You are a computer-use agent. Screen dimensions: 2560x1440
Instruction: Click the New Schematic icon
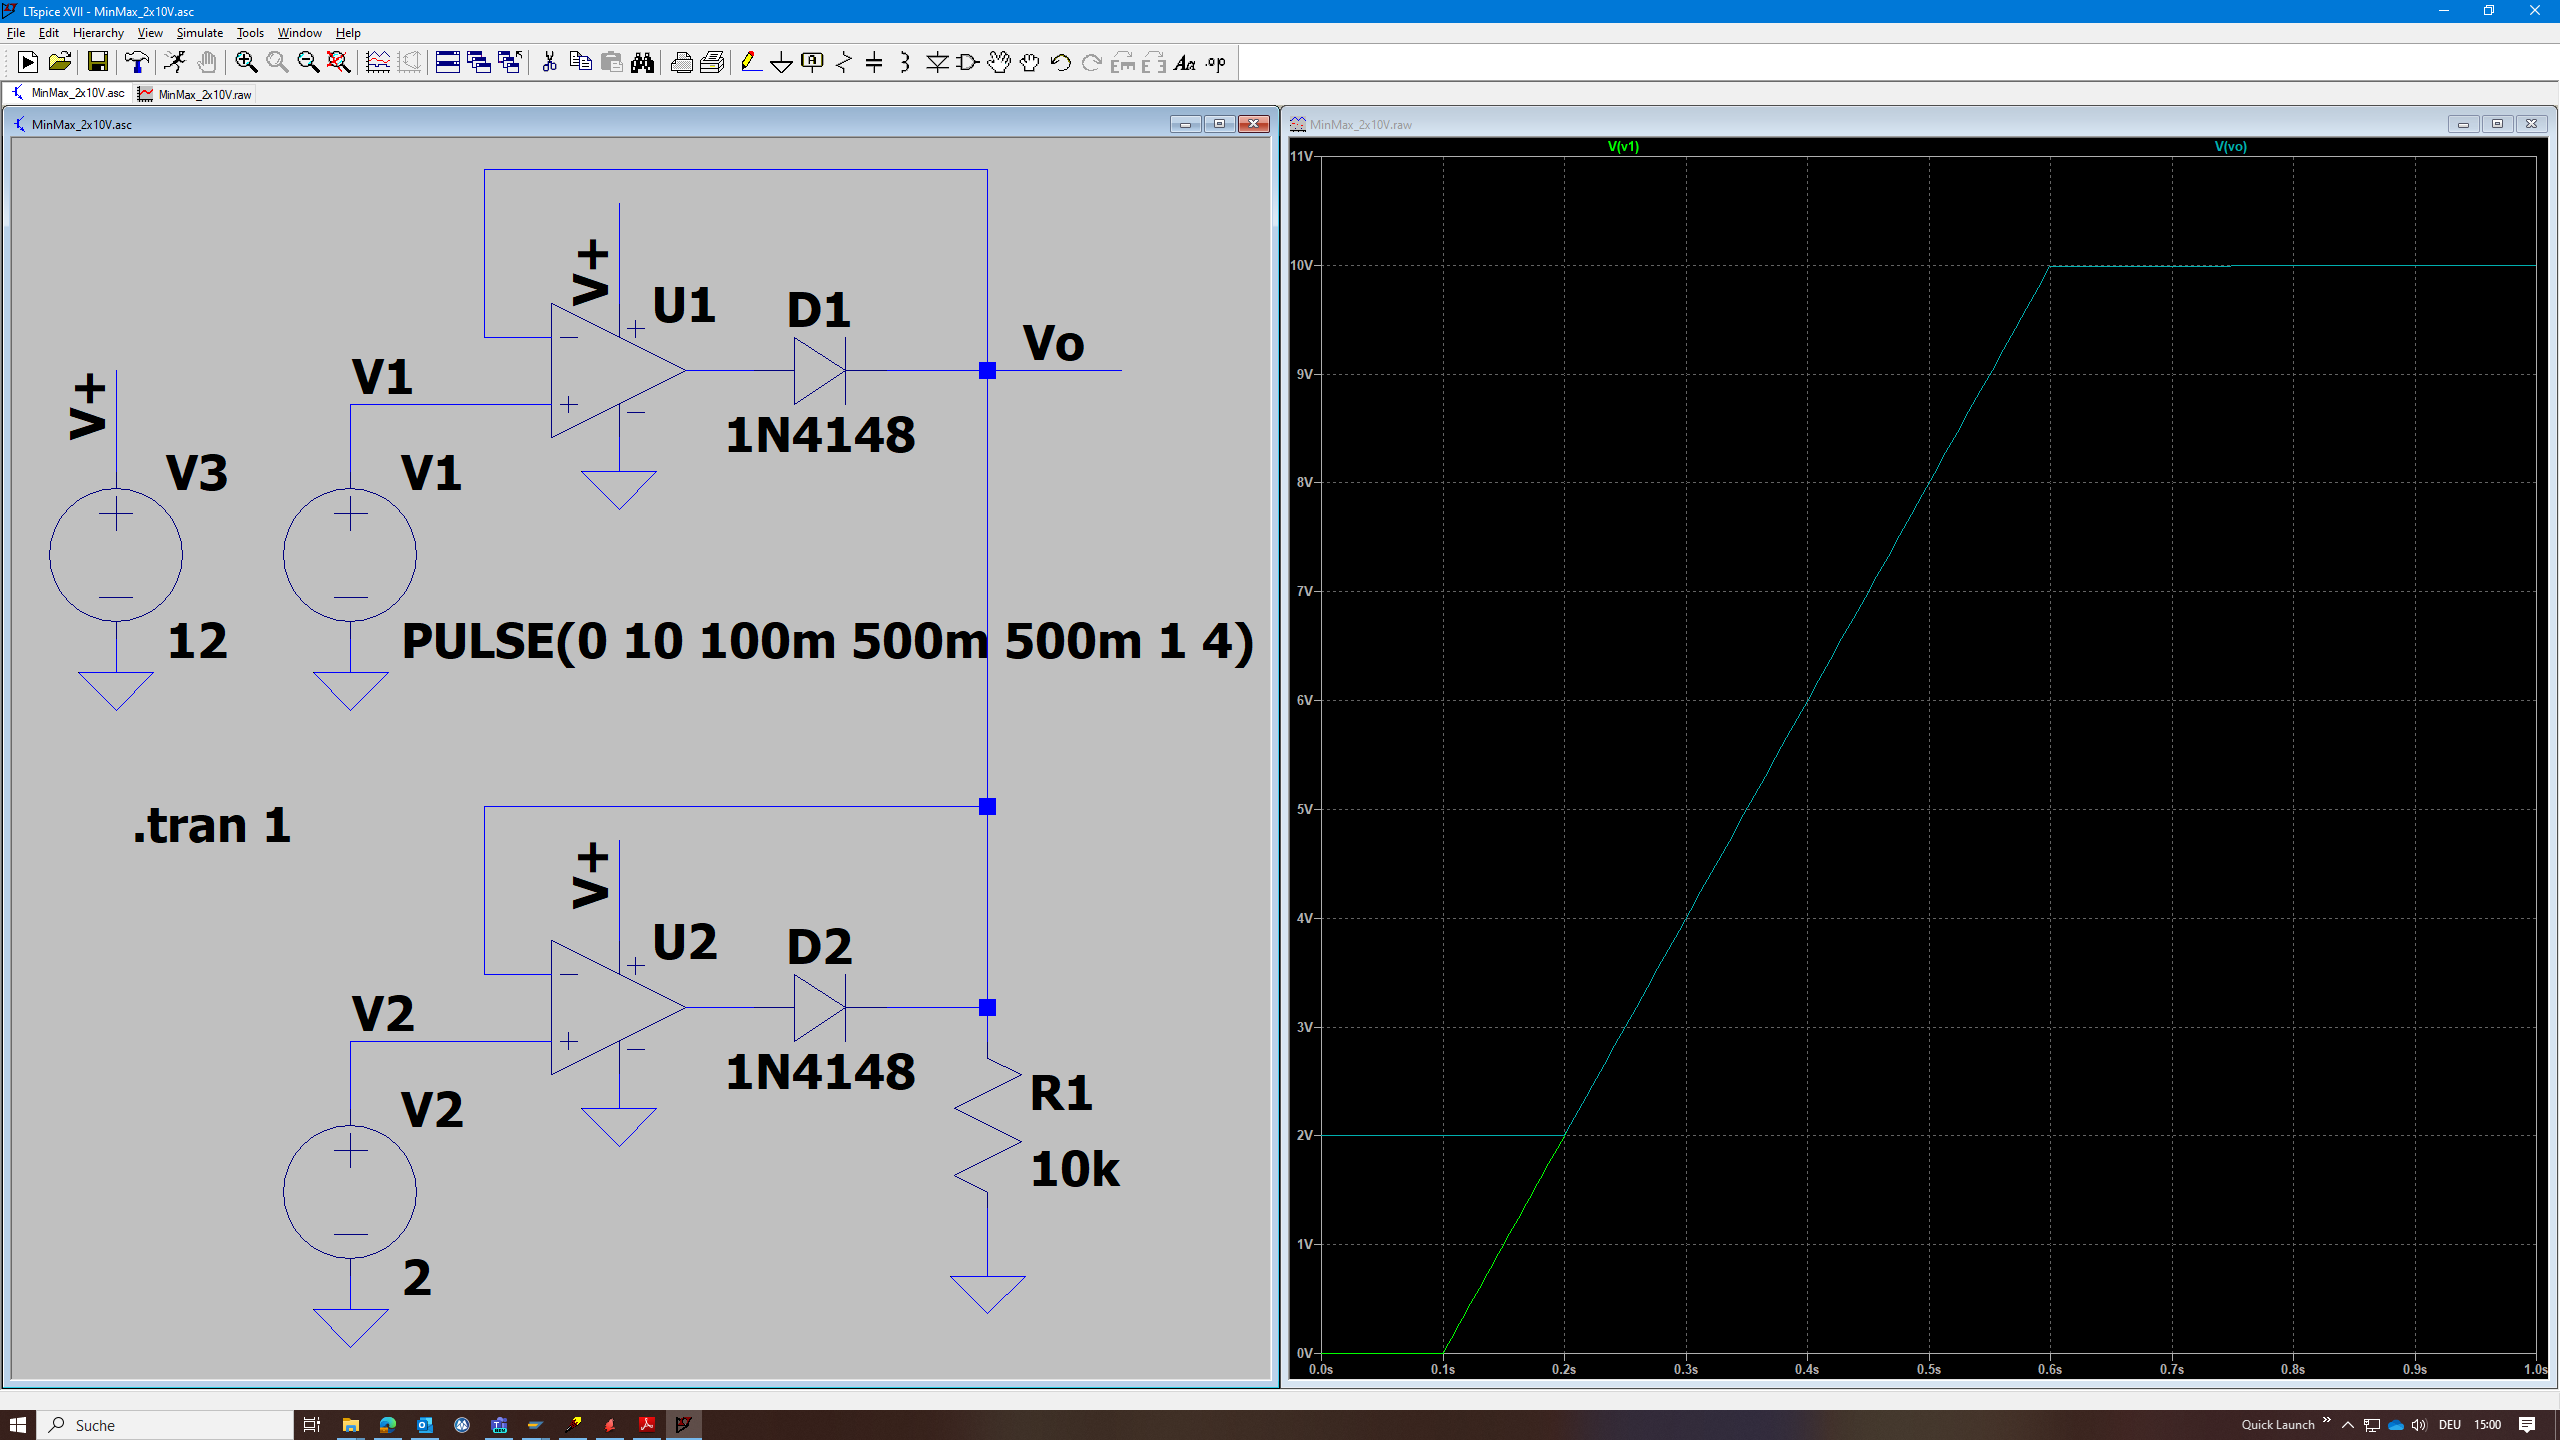pyautogui.click(x=28, y=62)
